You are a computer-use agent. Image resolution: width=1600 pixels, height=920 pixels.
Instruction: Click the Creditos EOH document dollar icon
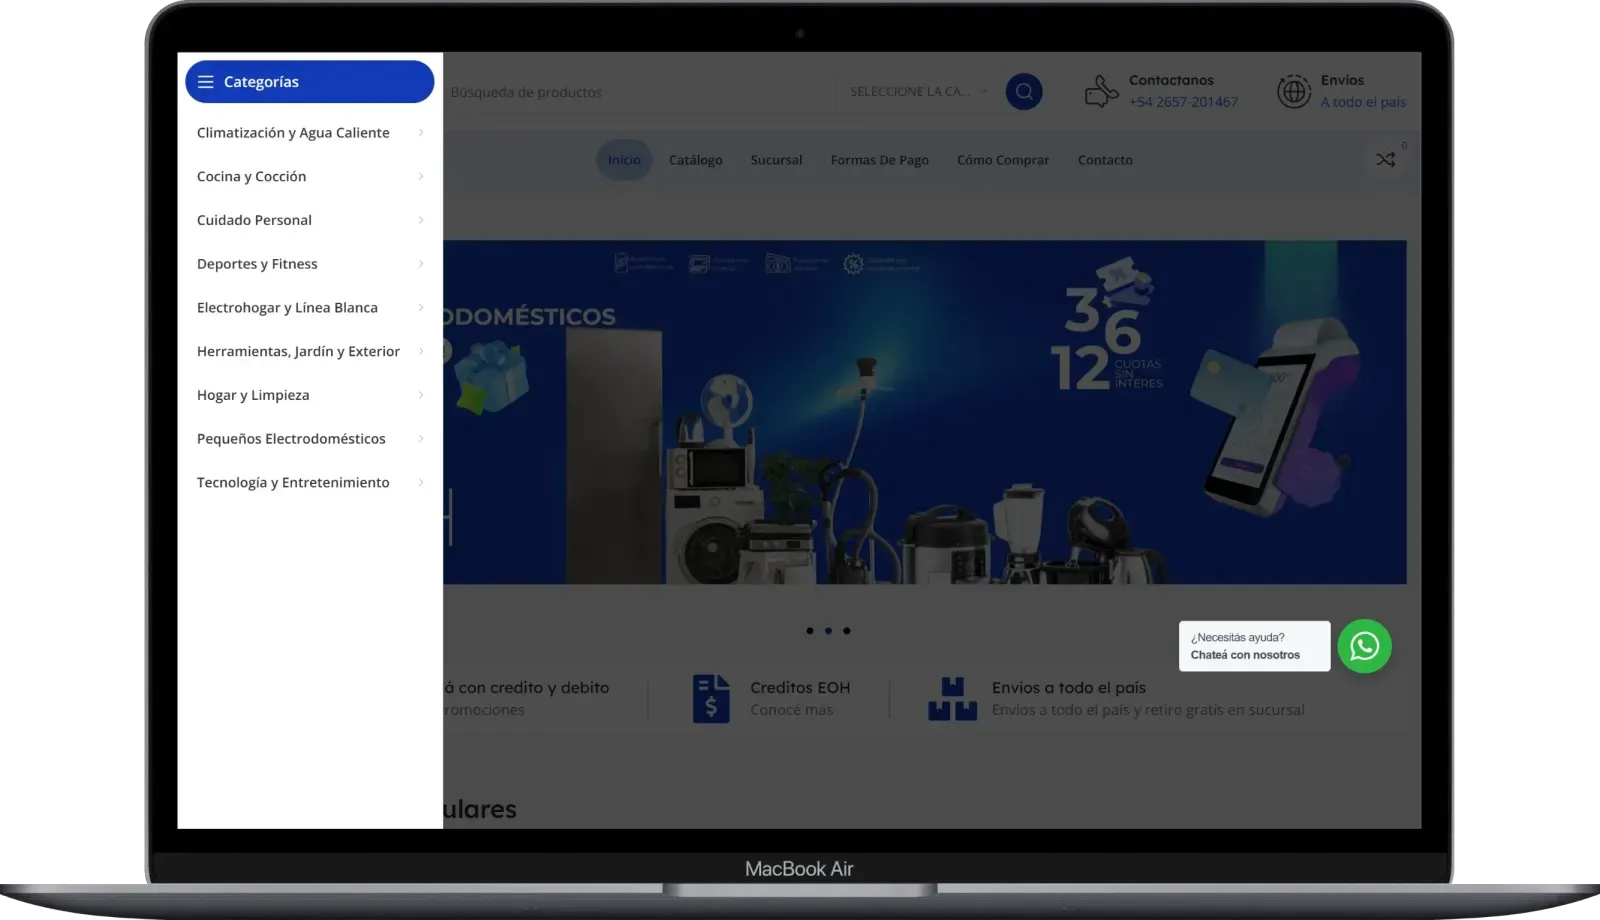tap(711, 698)
